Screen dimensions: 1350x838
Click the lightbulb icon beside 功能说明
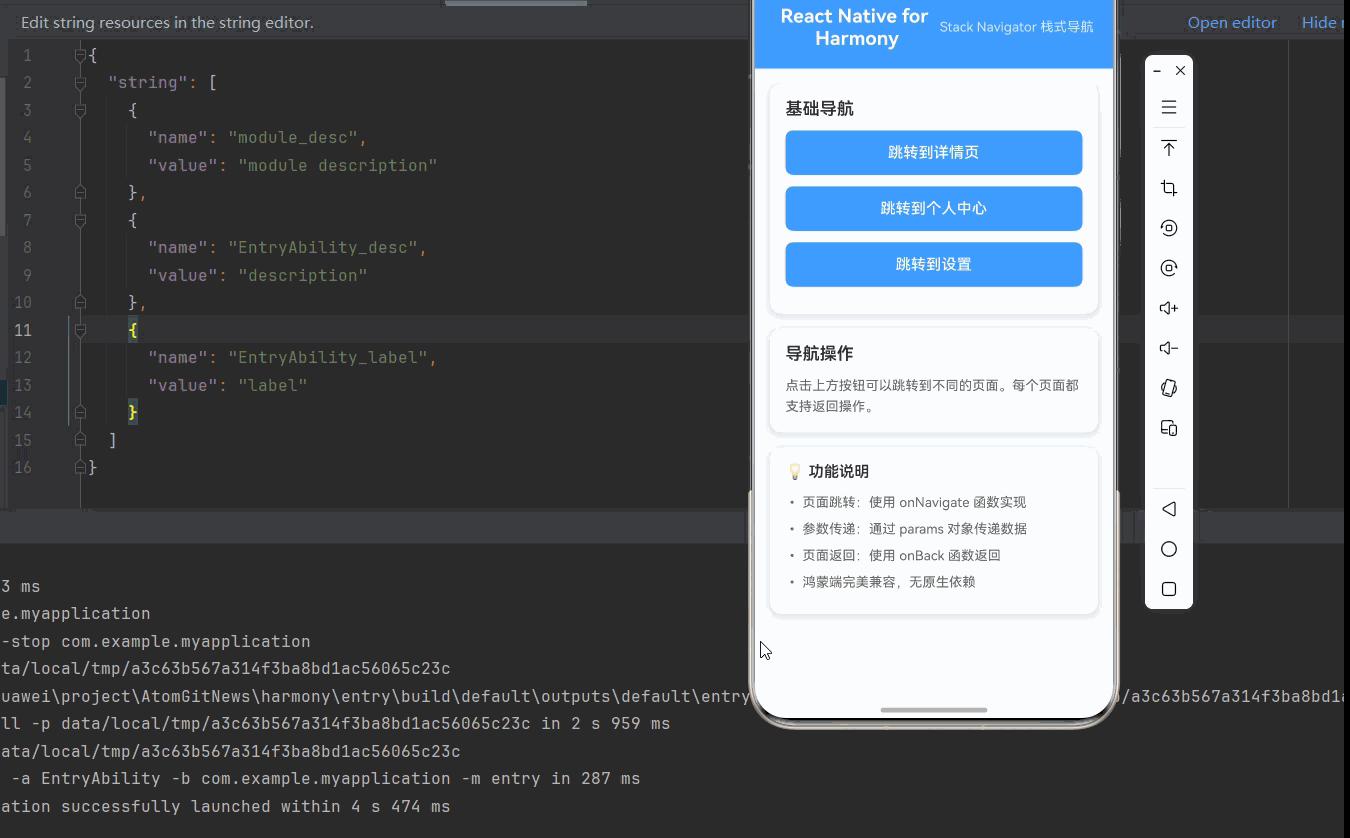point(795,471)
